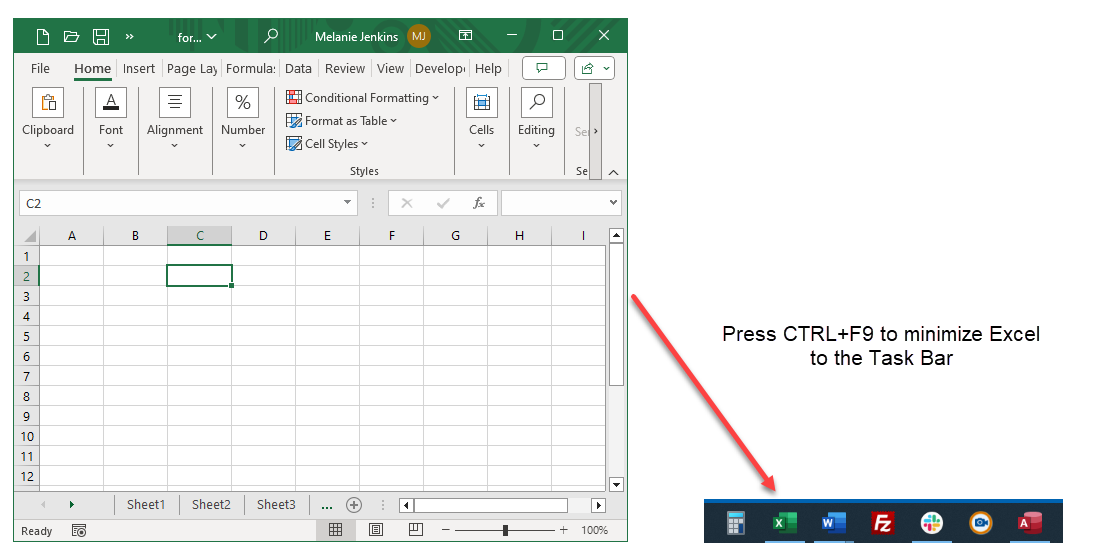Image resolution: width=1109 pixels, height=558 pixels.
Task: Click the MJ account avatar
Action: coord(419,36)
